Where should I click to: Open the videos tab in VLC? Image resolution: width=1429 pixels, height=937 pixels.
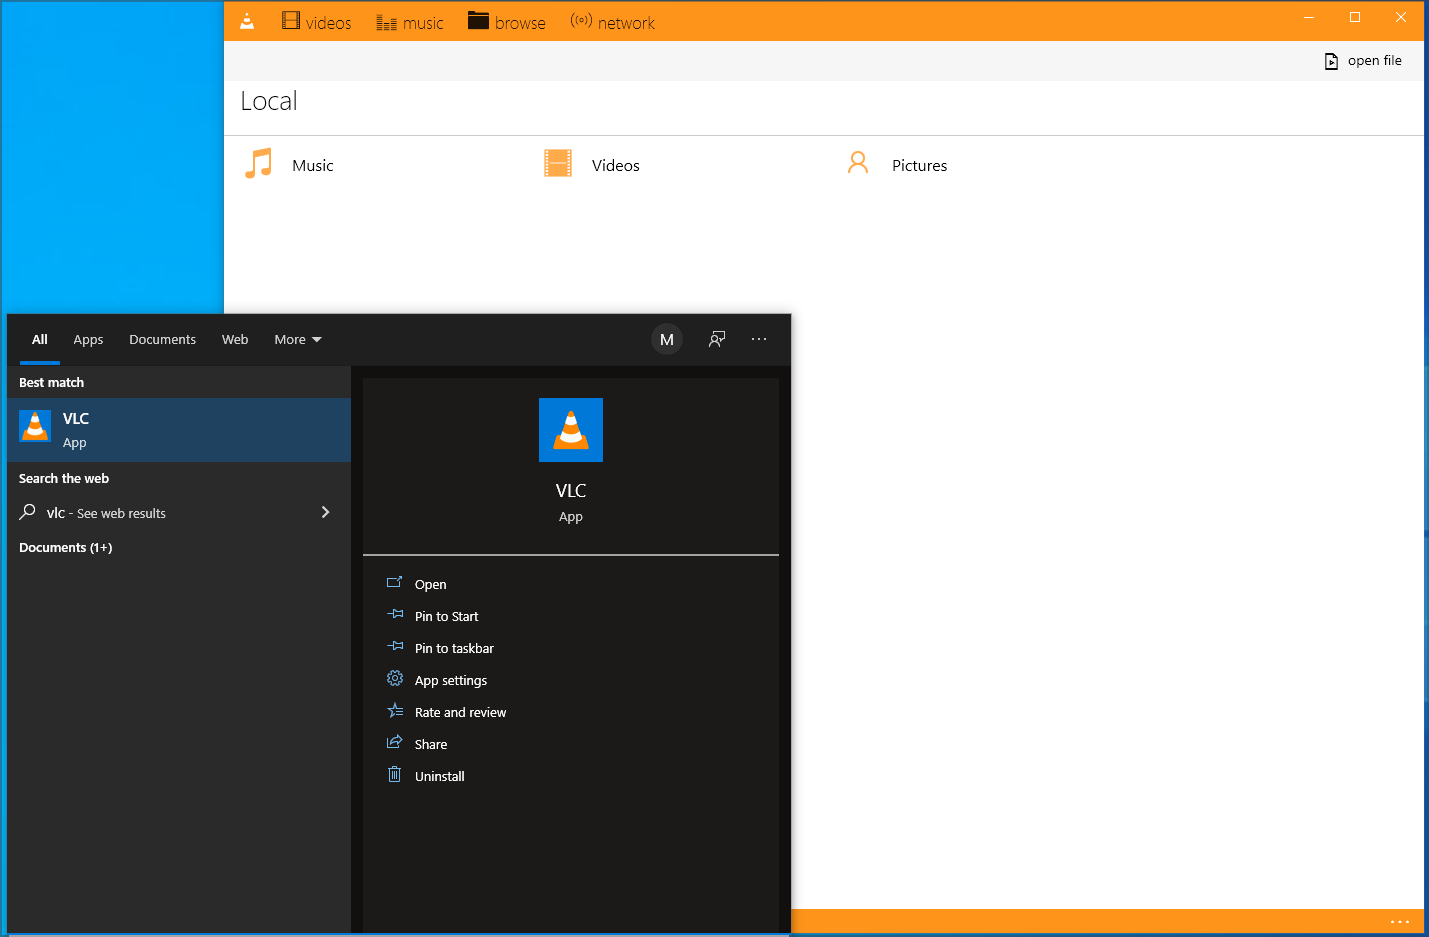click(316, 22)
